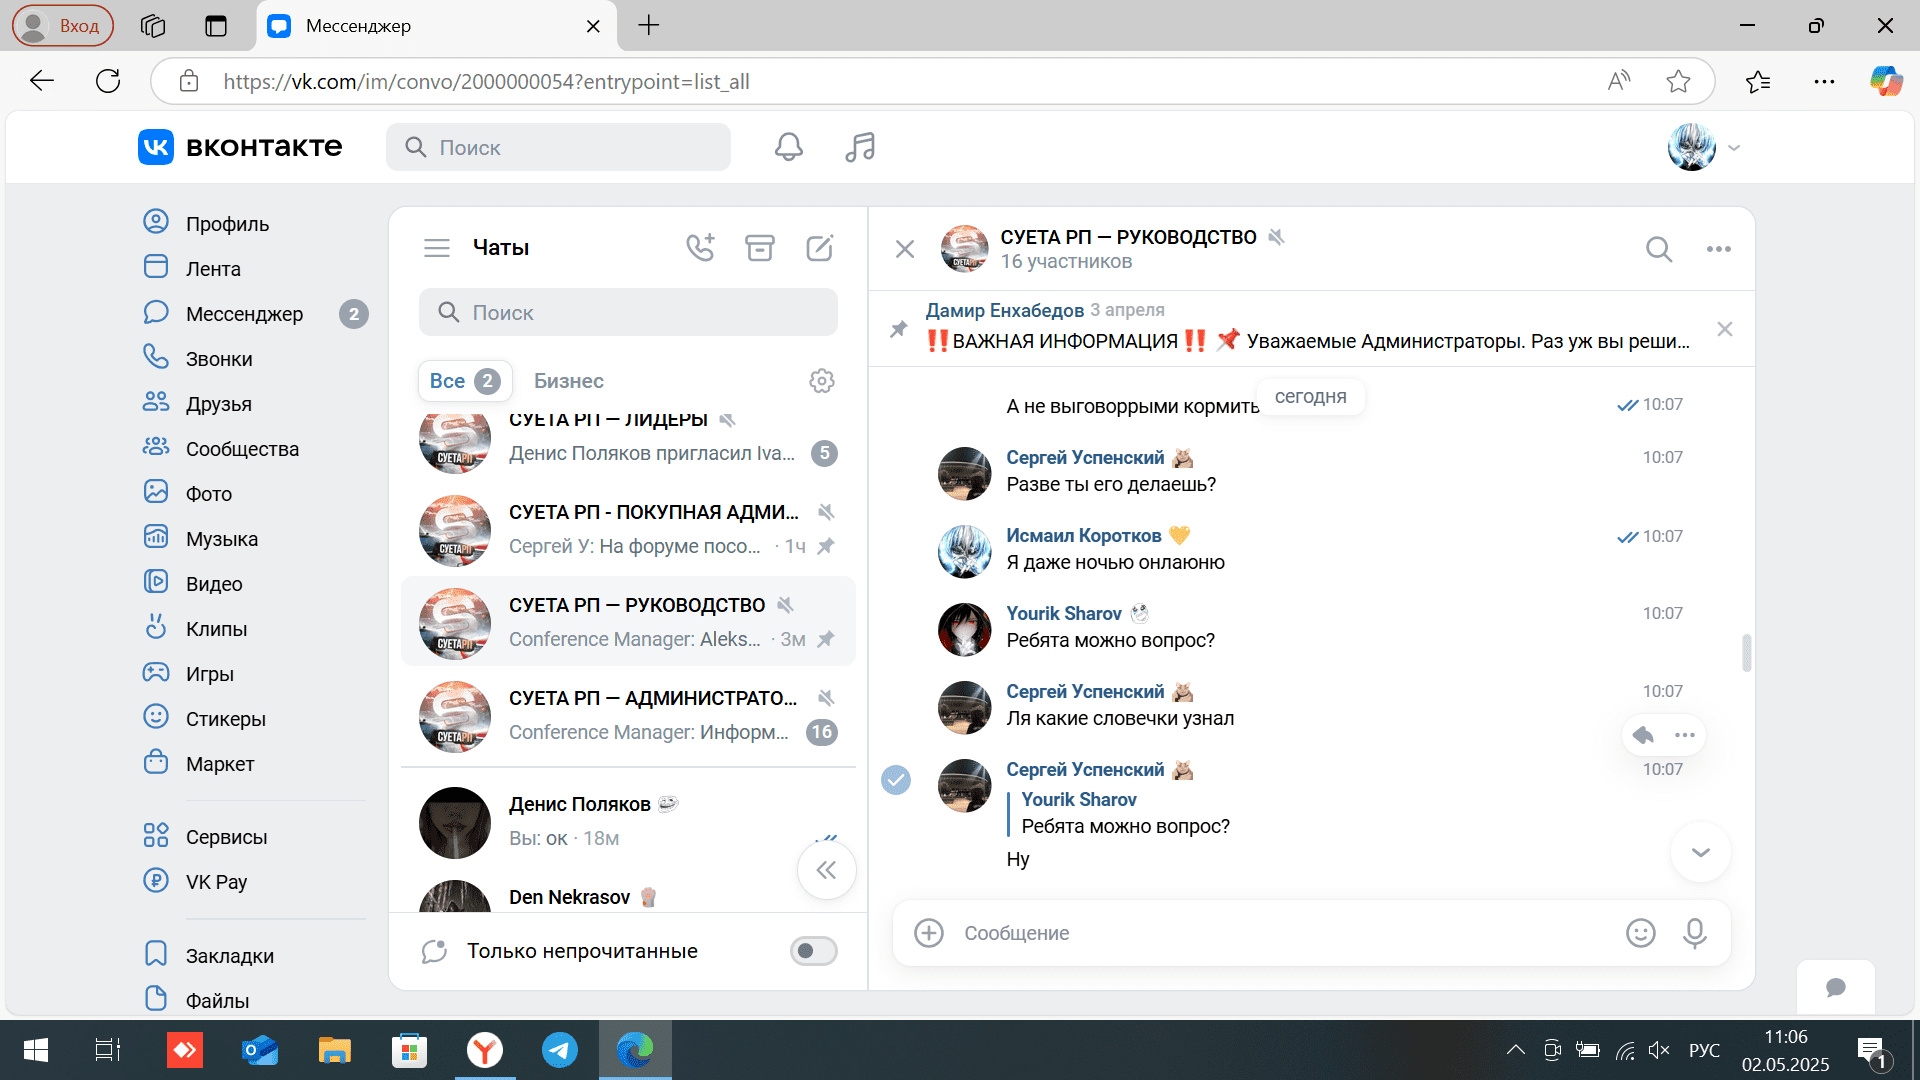Screen dimensions: 1920x1080
Task: Open Фото in left sidebar
Action: (208, 494)
